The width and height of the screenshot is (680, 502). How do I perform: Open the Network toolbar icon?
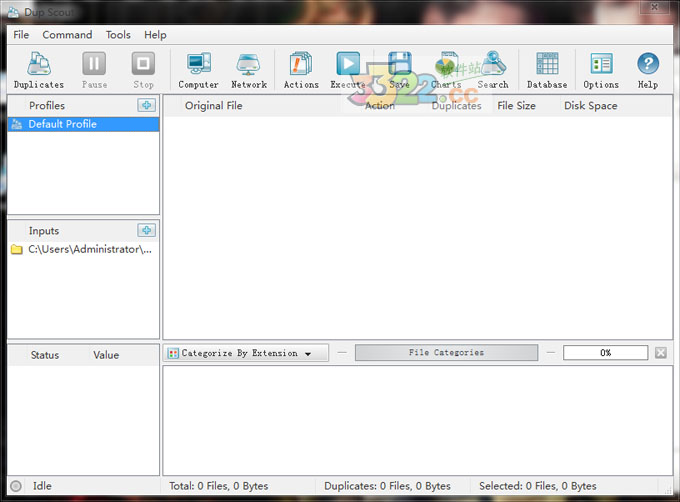pos(248,70)
